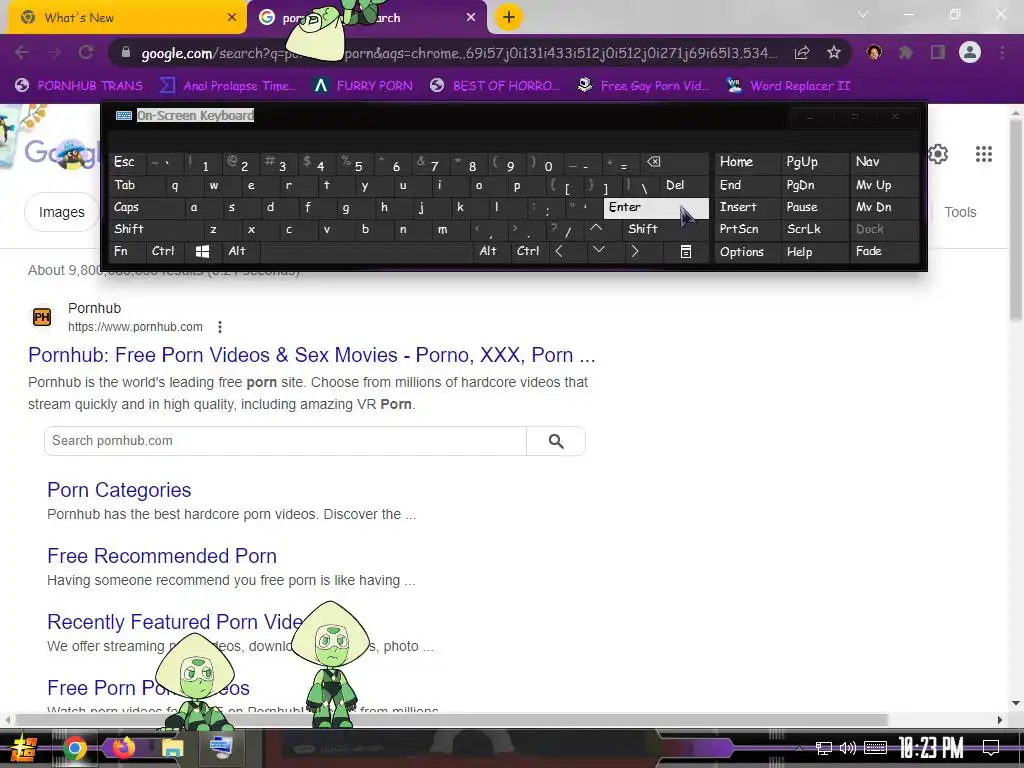The width and height of the screenshot is (1024, 768).
Task: Toggle the left Ctrl key on On-Screen Keyboard
Action: tap(165, 251)
